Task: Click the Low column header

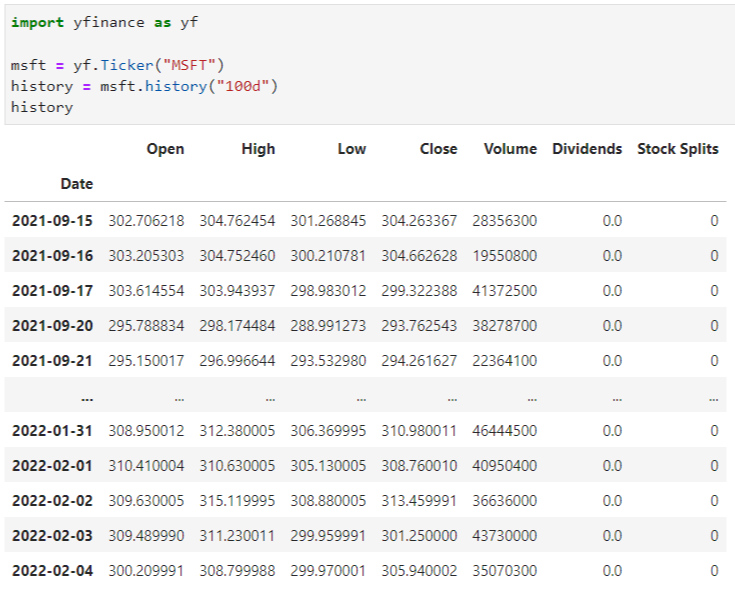Action: tap(352, 149)
